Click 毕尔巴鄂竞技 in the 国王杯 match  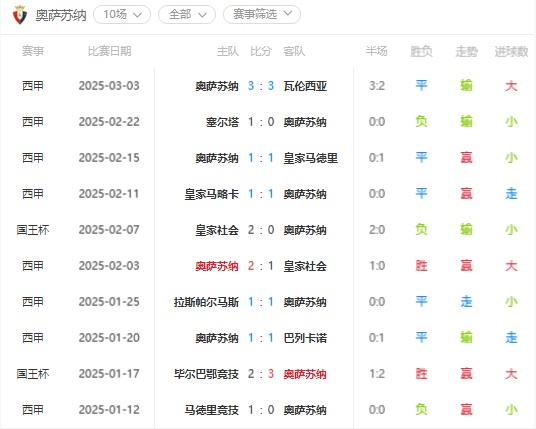coord(206,374)
